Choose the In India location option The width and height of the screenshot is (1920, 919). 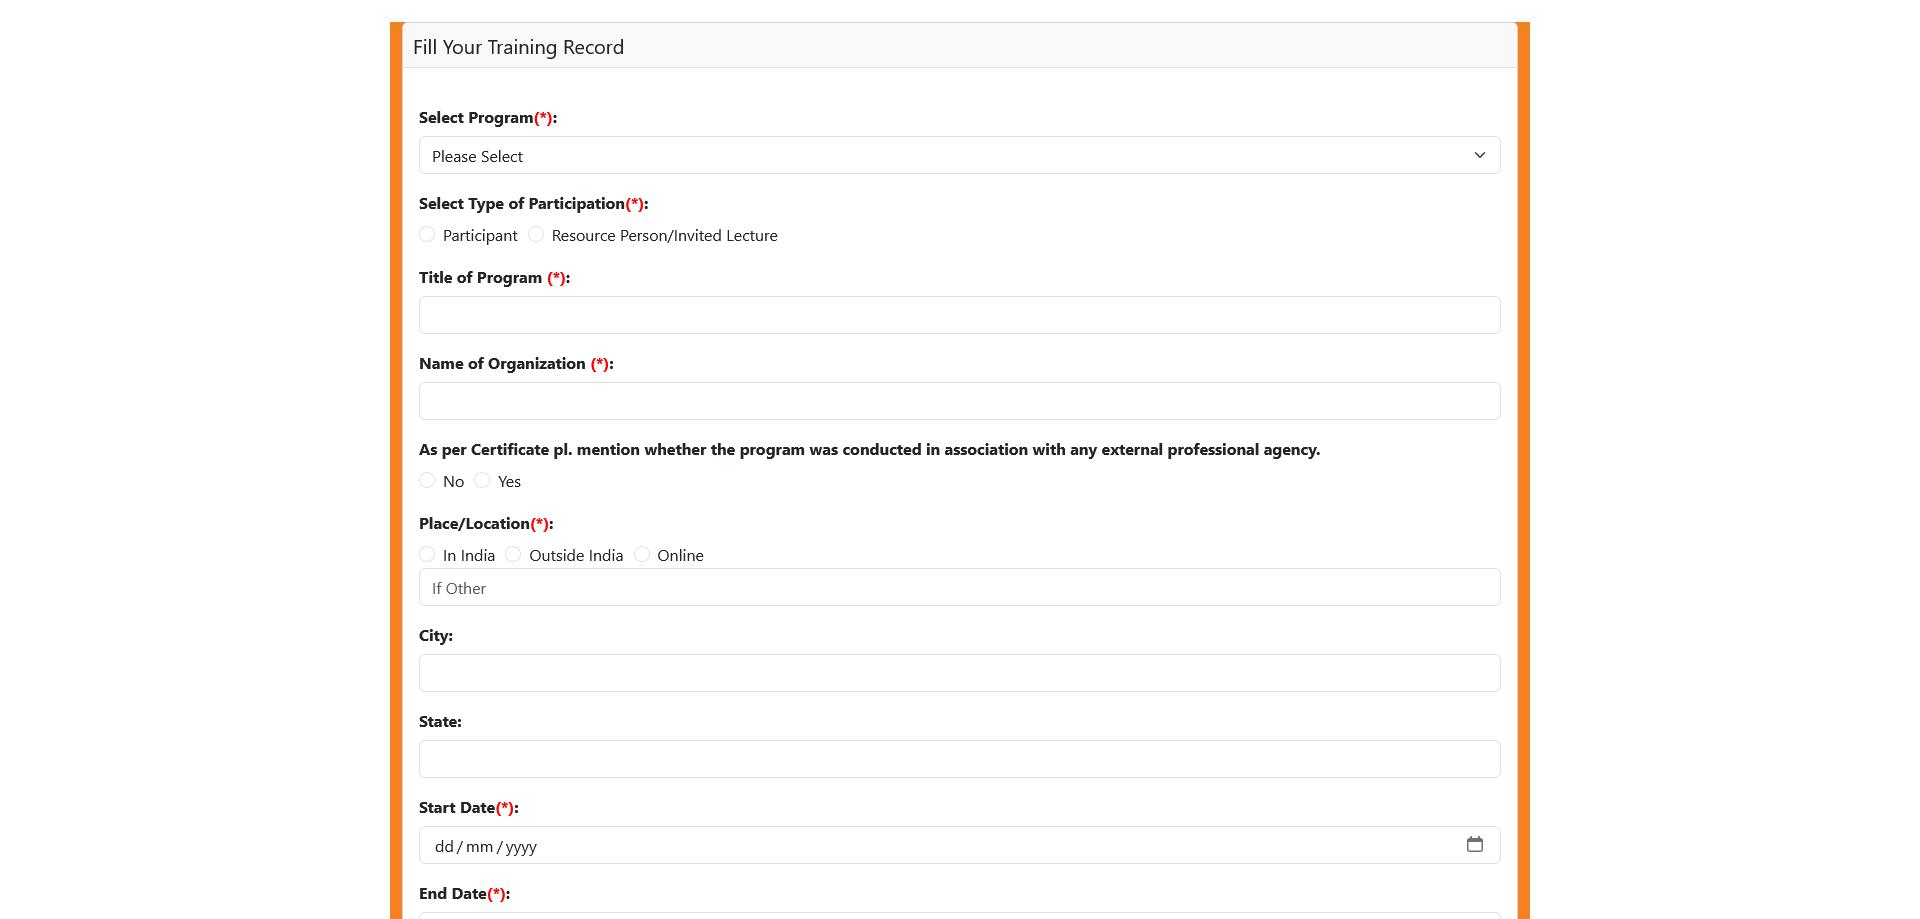(427, 554)
